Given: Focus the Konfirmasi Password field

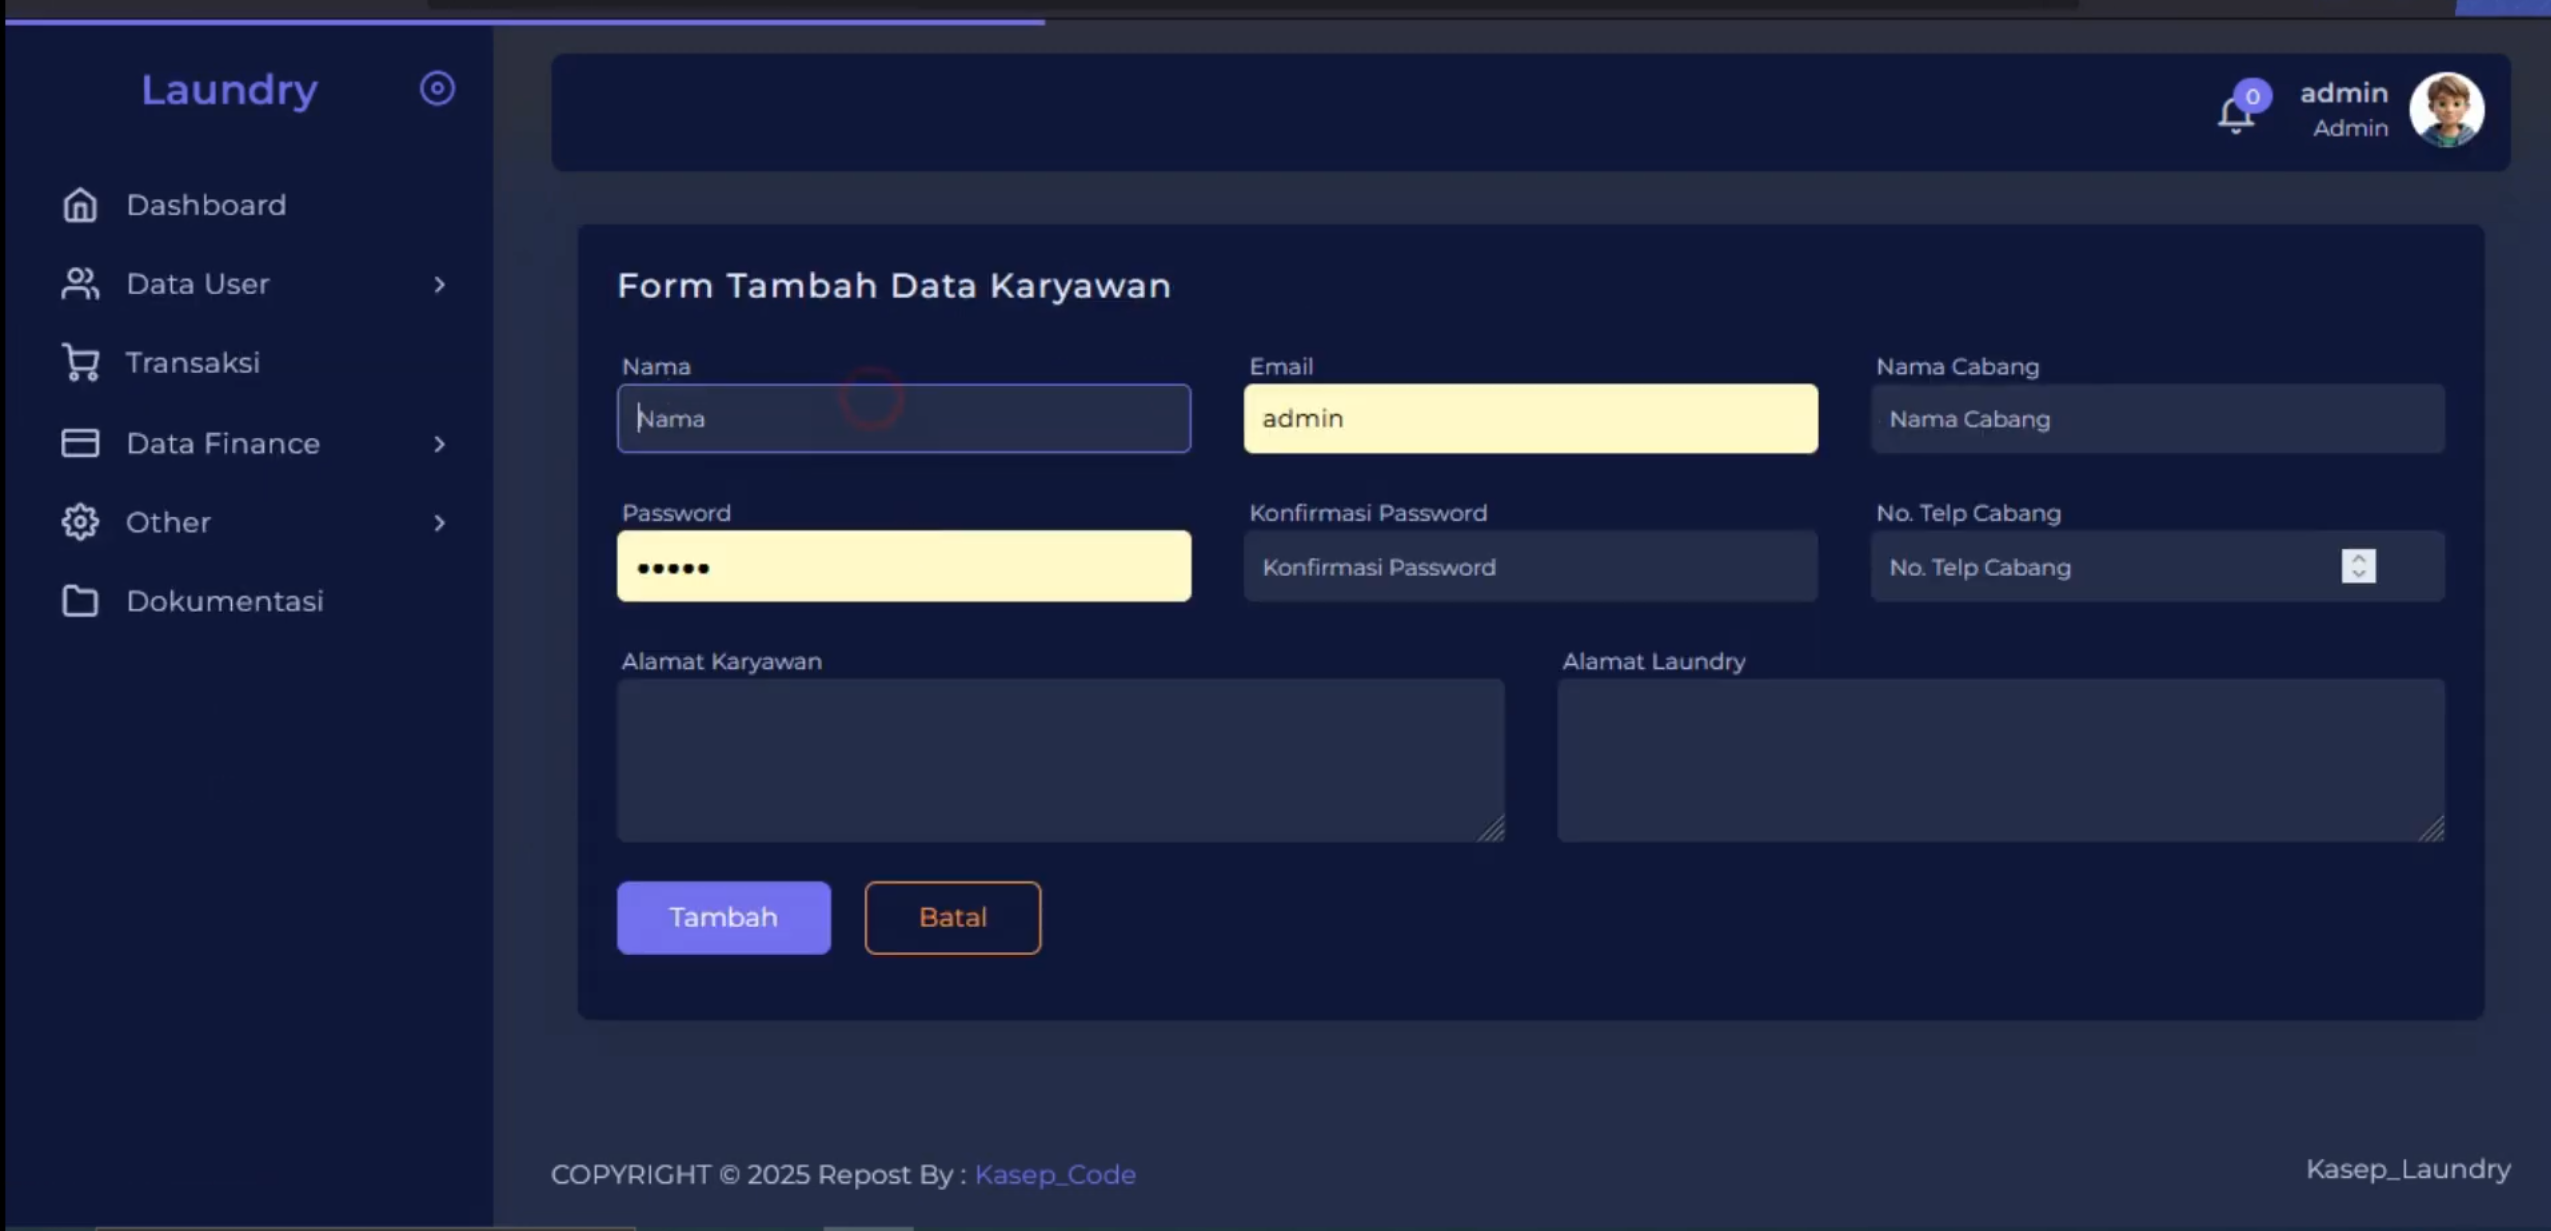Looking at the screenshot, I should 1530,566.
